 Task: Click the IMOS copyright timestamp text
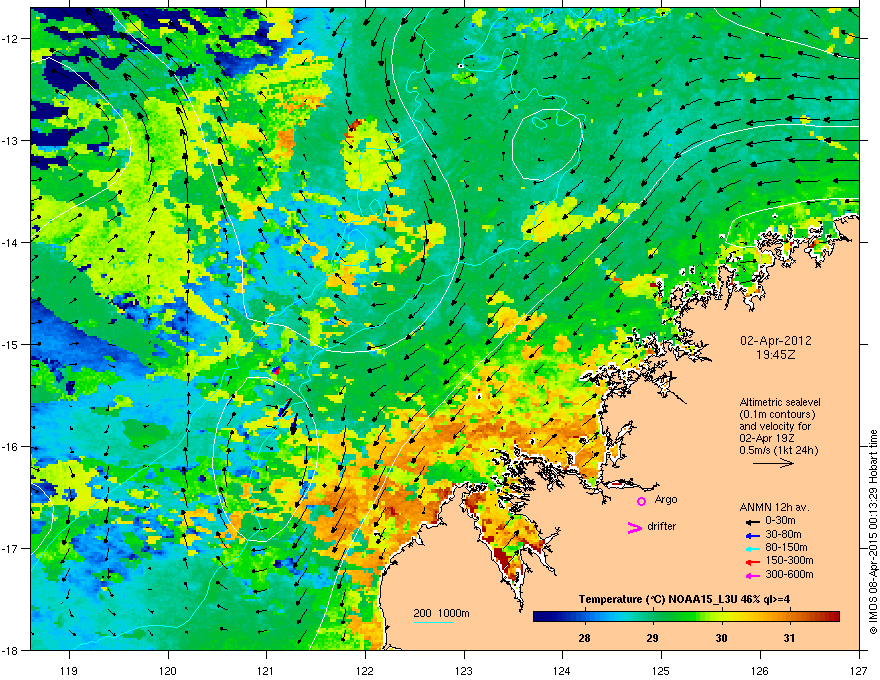[x=873, y=532]
